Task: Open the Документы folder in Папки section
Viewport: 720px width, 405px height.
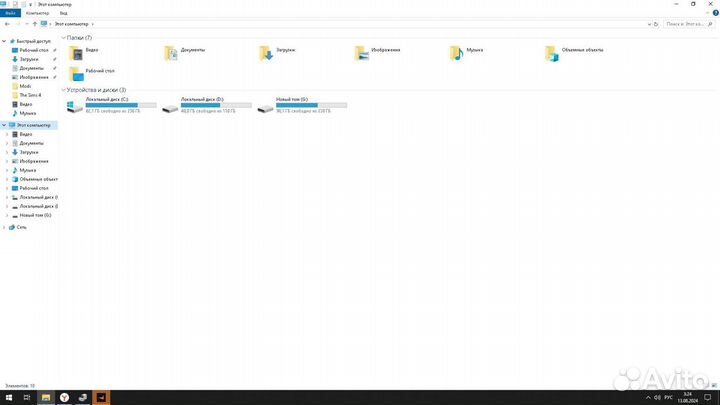Action: (x=172, y=52)
